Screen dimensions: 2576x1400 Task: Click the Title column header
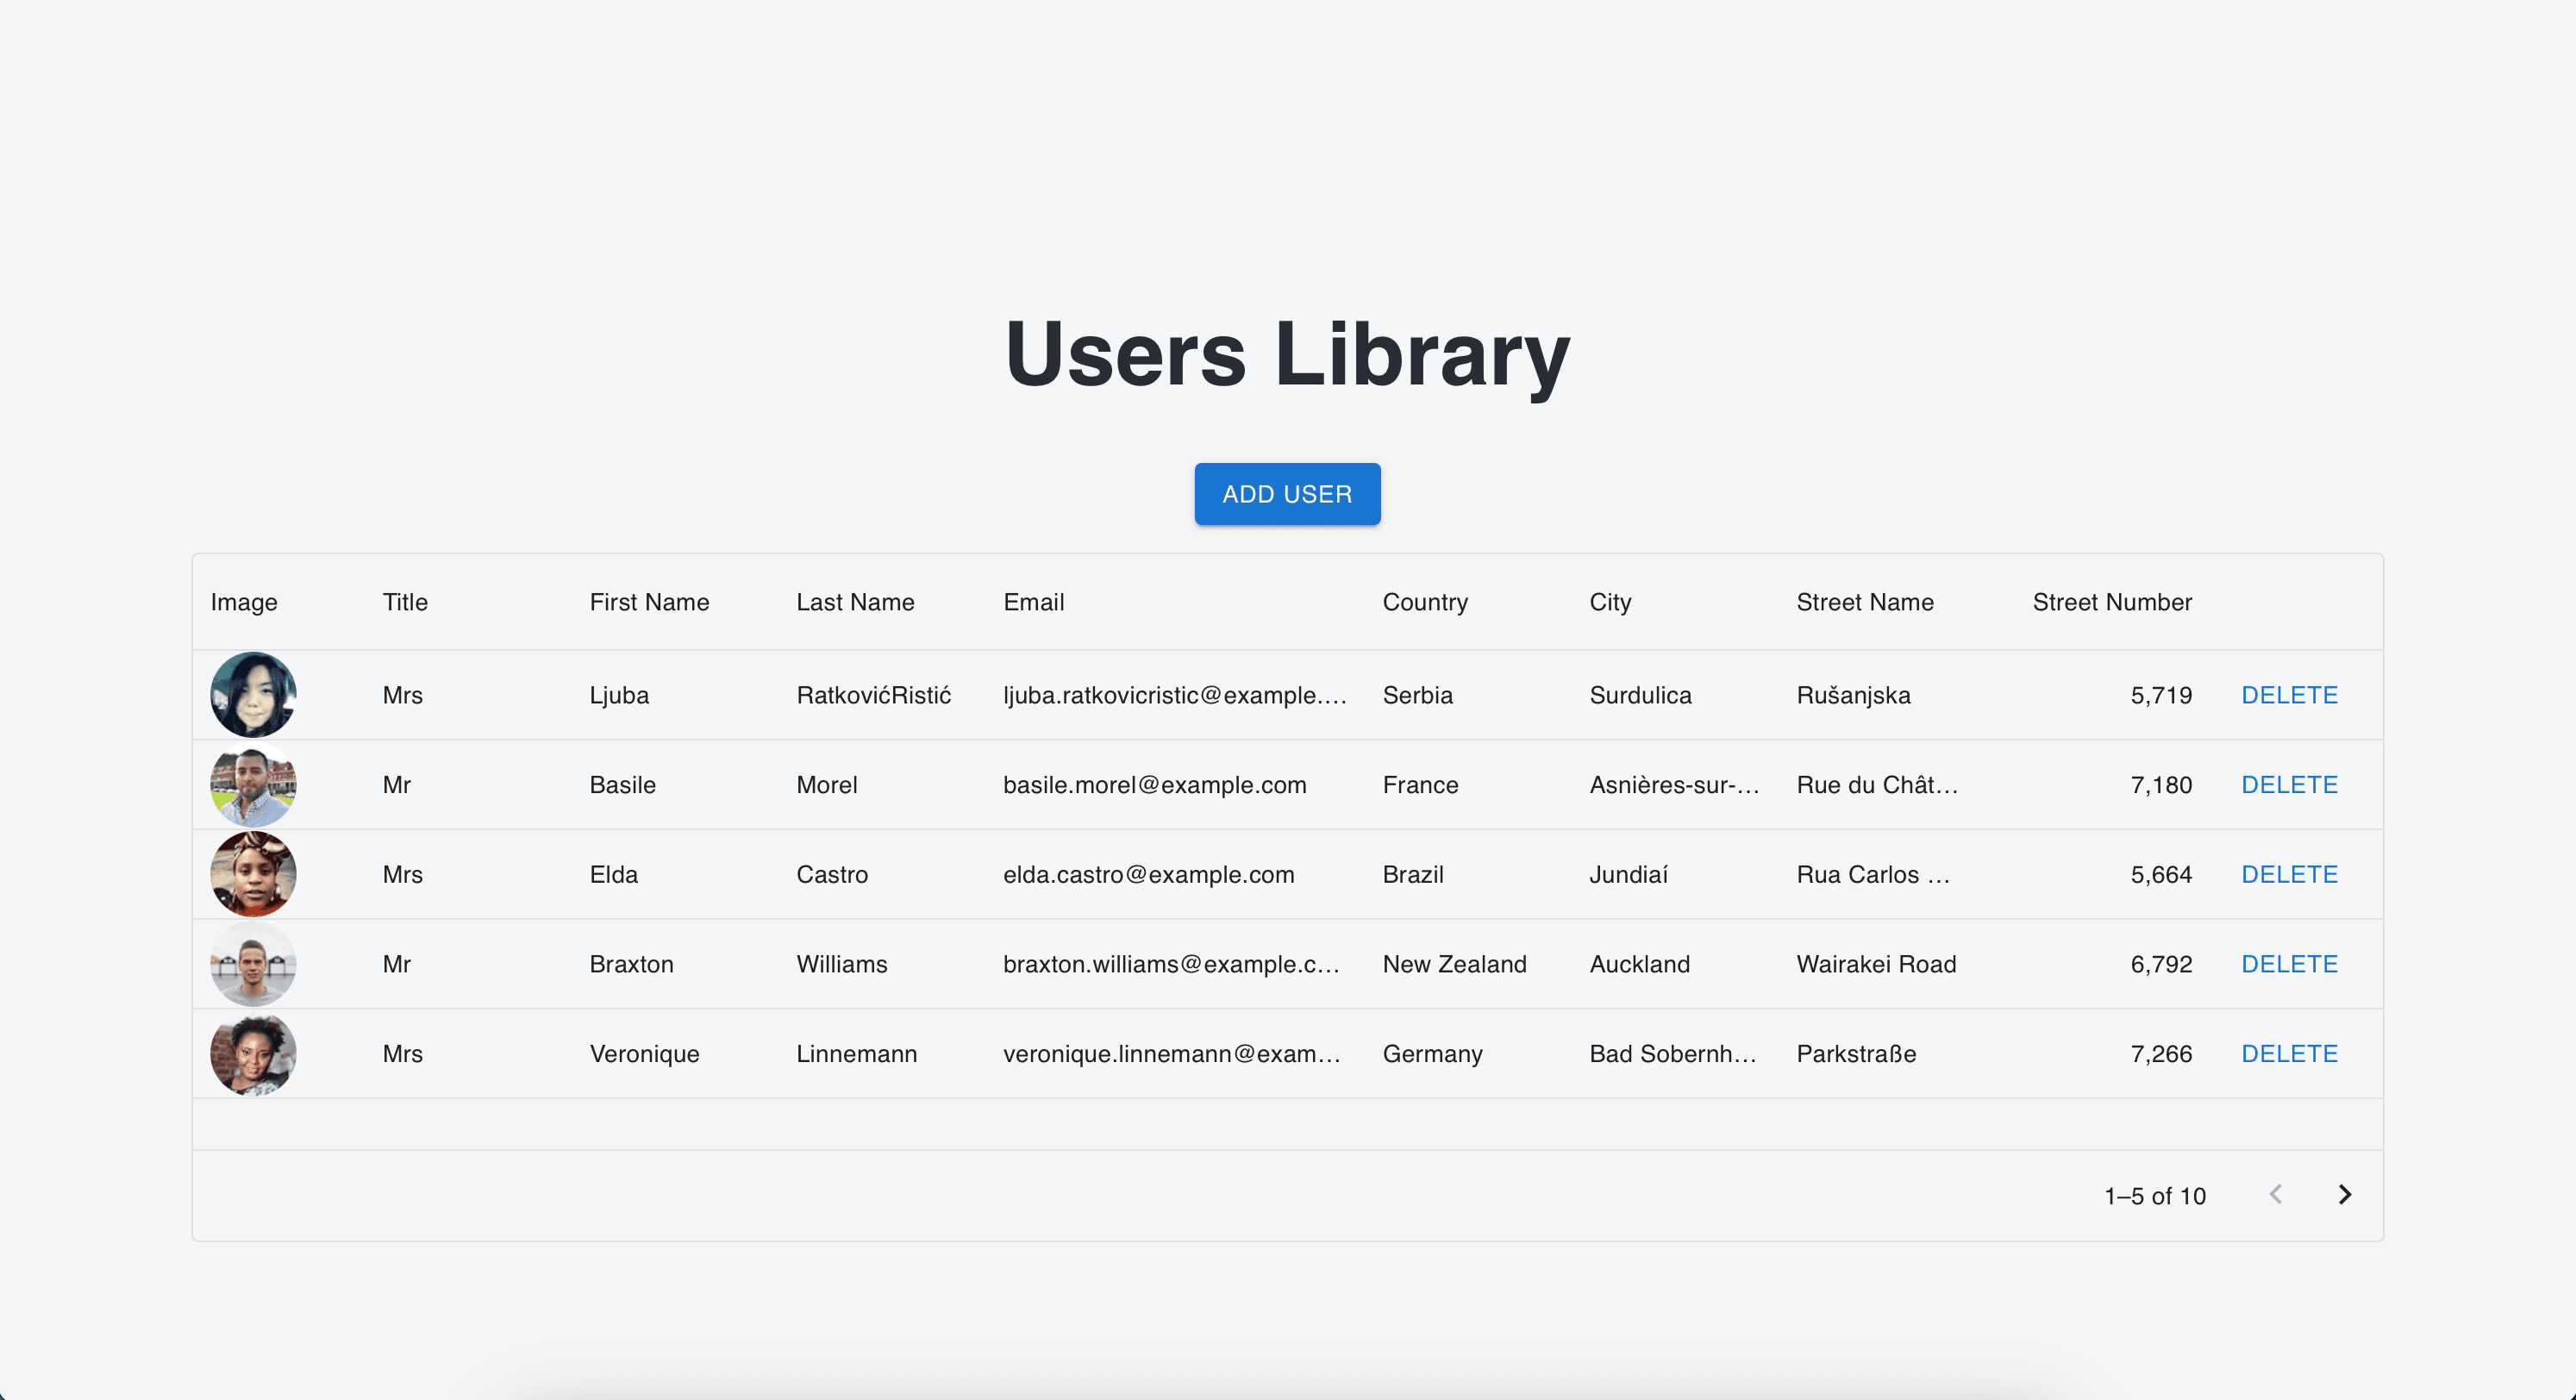pos(405,602)
